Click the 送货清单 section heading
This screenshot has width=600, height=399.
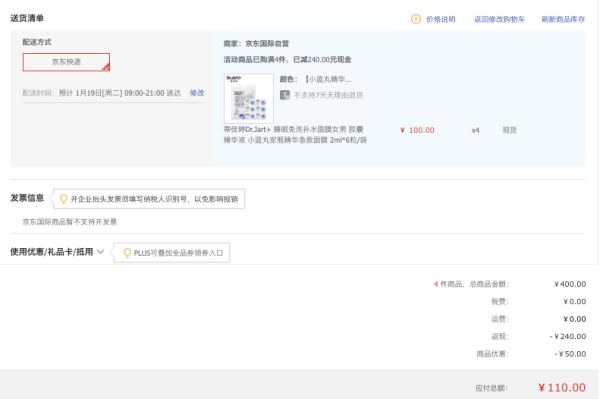click(27, 18)
